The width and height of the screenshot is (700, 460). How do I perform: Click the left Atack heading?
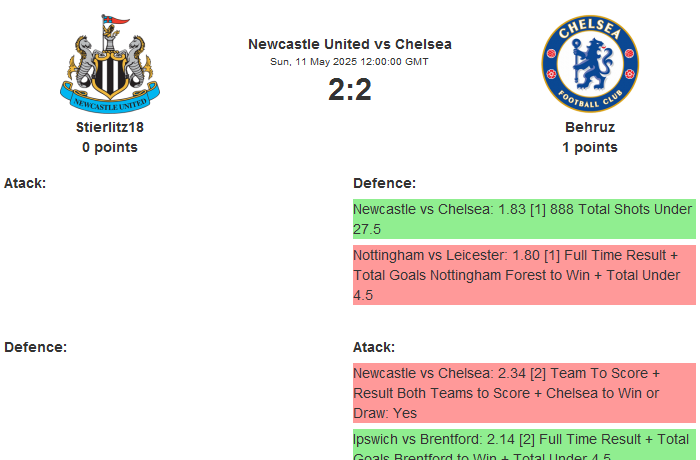(25, 183)
